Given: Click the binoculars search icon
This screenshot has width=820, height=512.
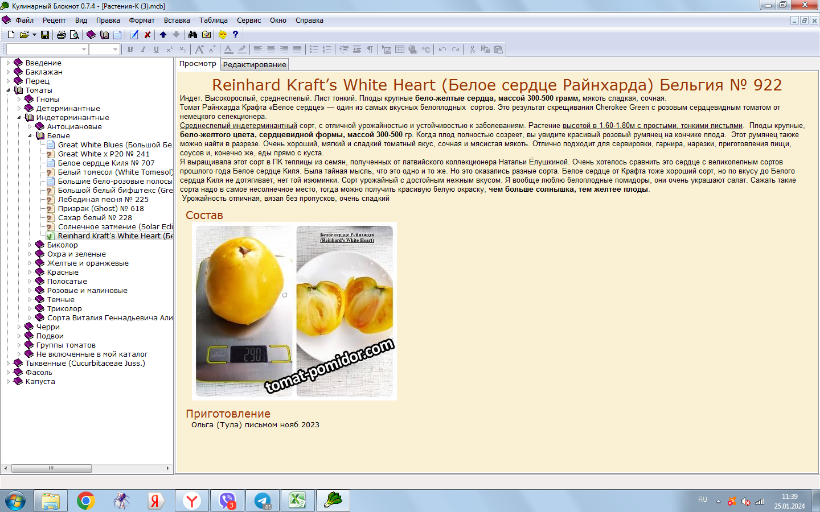Looking at the screenshot, I should pos(193,35).
